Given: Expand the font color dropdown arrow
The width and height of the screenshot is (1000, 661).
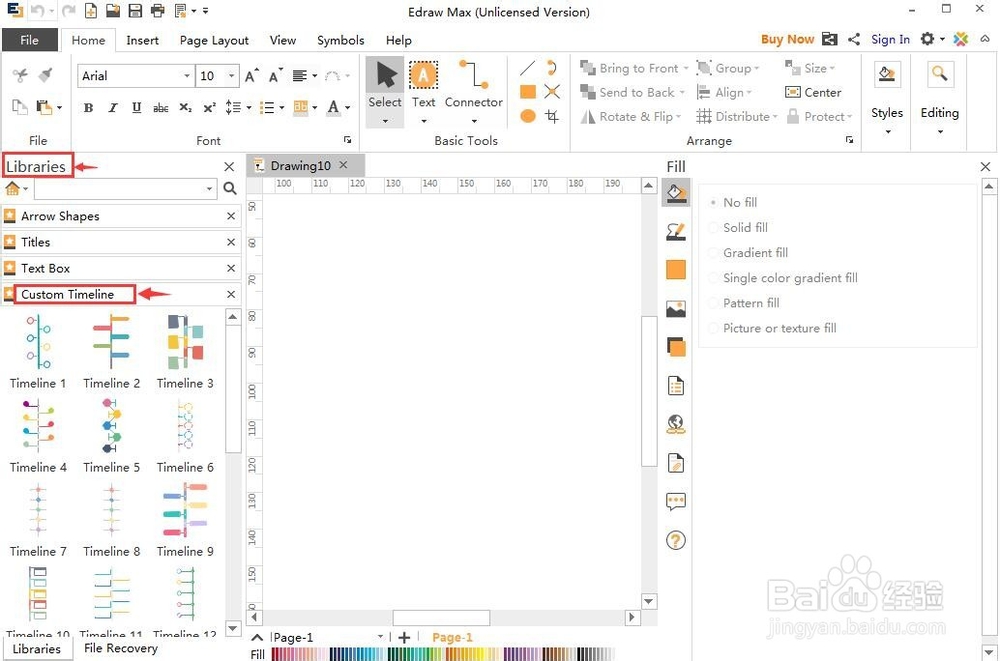Looking at the screenshot, I should coord(348,108).
